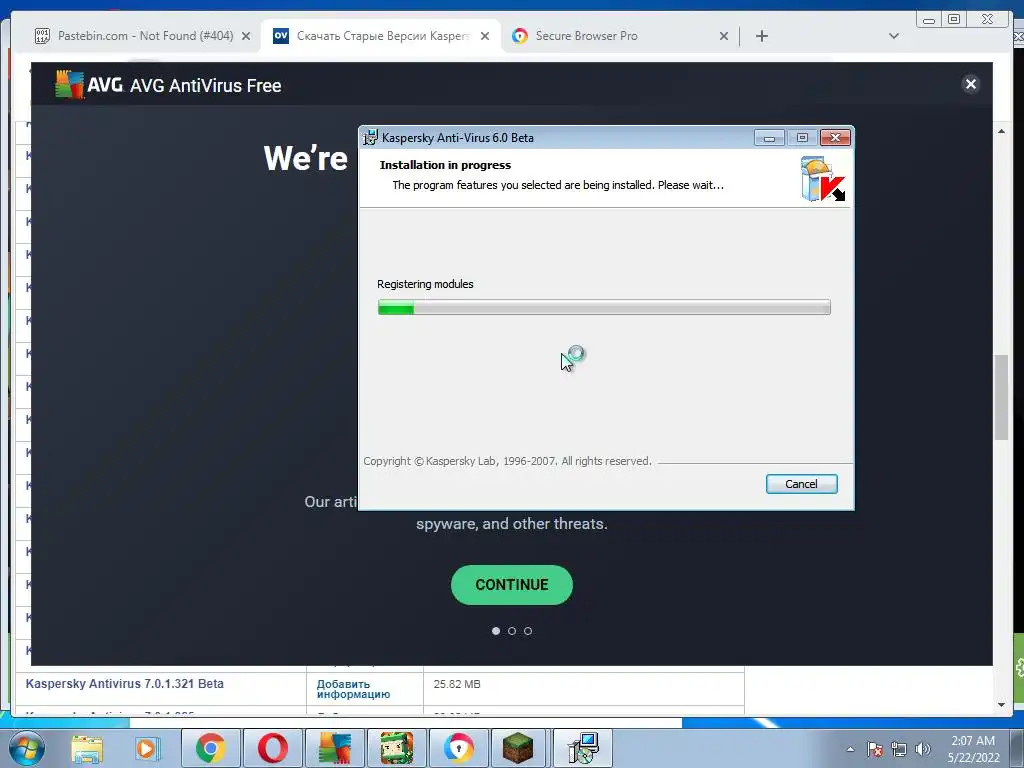Click the Добавить информацию link
The width and height of the screenshot is (1024, 768).
(x=353, y=689)
